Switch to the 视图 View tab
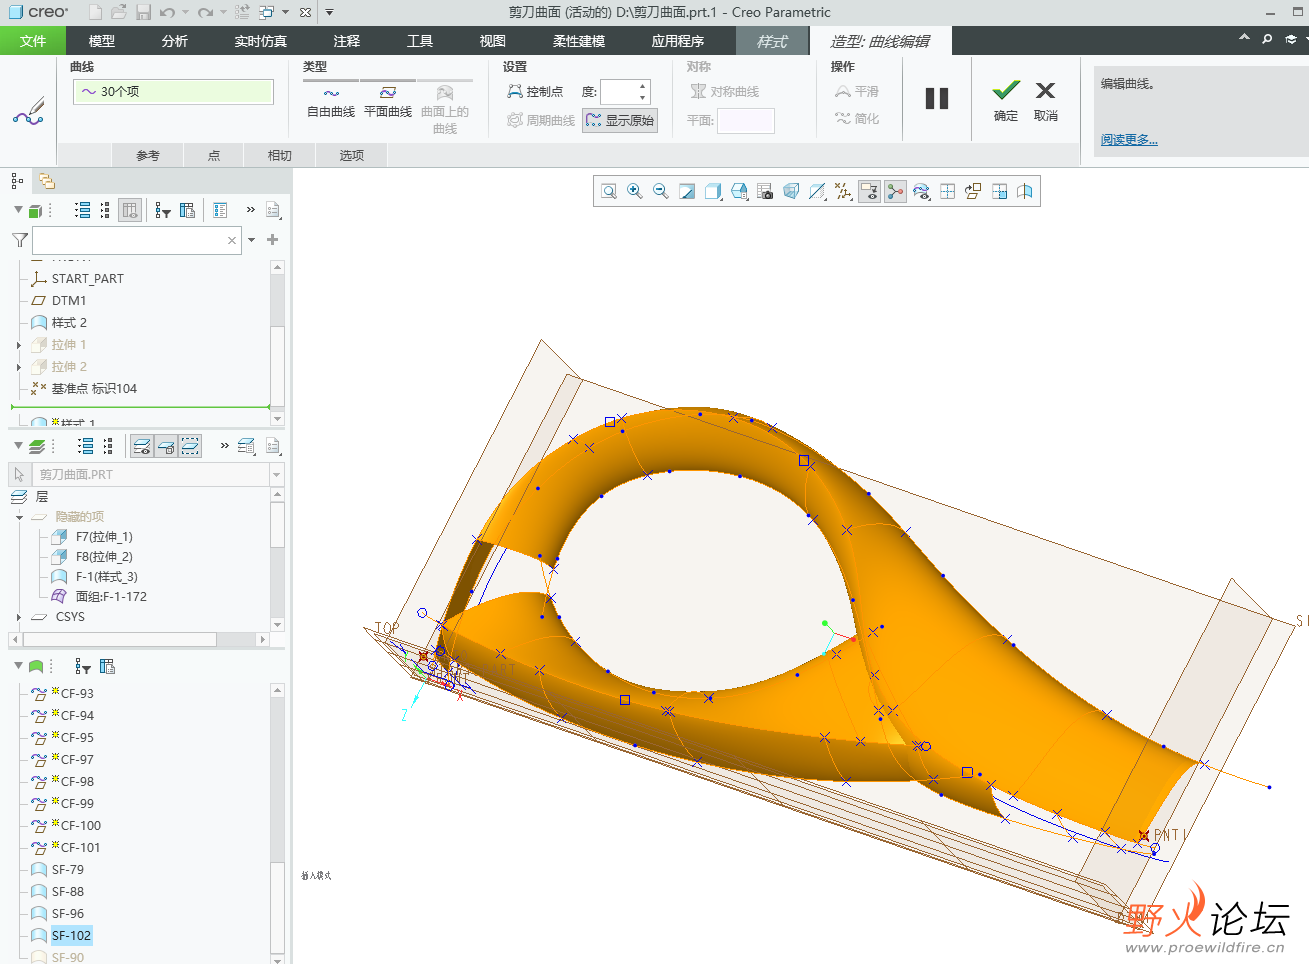The width and height of the screenshot is (1309, 964). coord(493,41)
